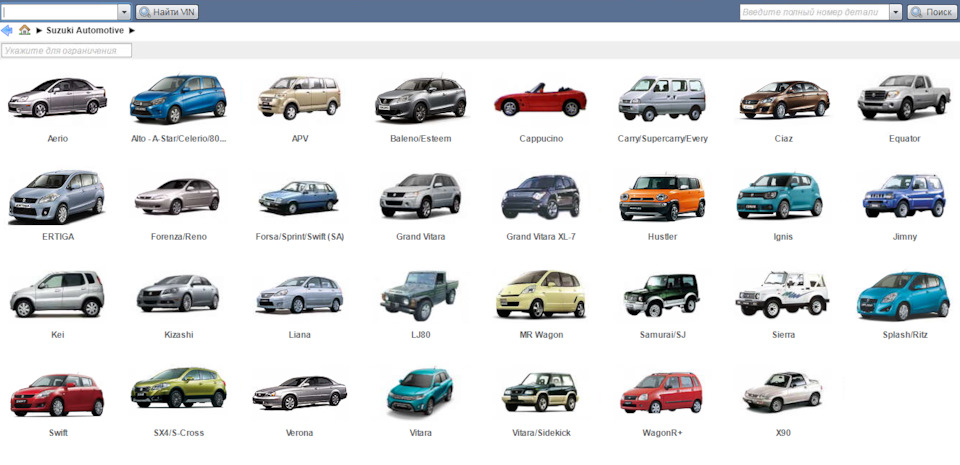Click the MR Wagon label
Image resolution: width=960 pixels, height=465 pixels.
coord(541,335)
